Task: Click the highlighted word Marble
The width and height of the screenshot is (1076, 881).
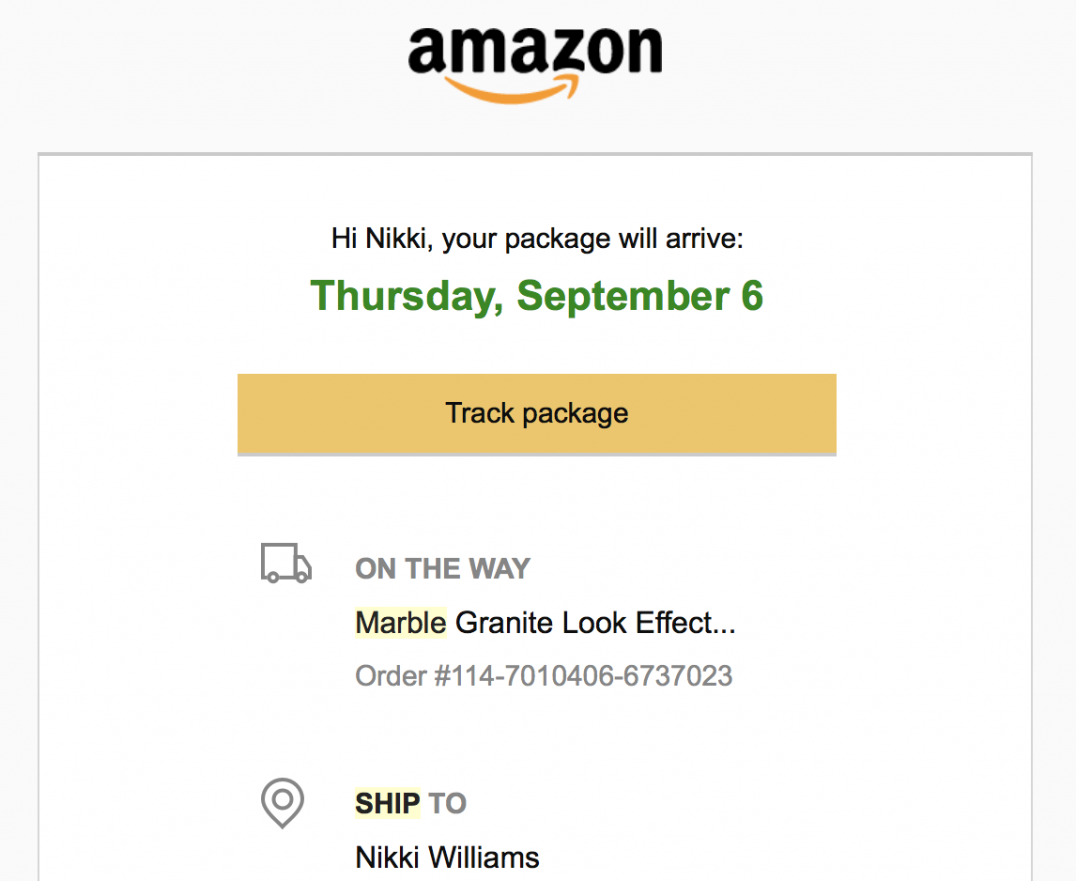Action: point(401,623)
